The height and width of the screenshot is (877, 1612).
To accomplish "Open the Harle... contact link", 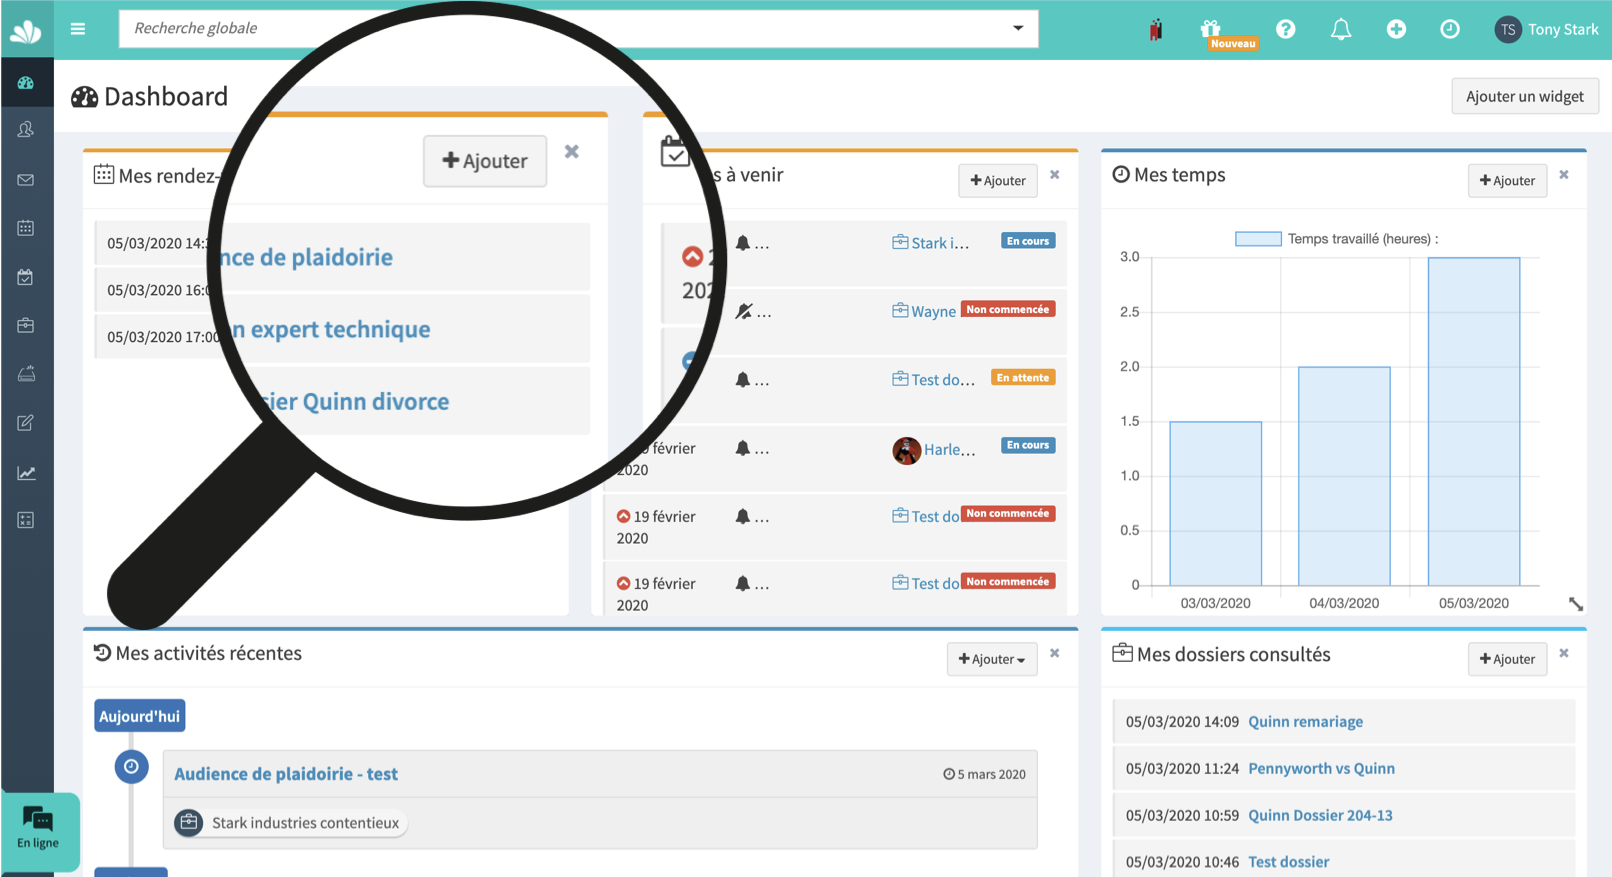I will [x=934, y=450].
